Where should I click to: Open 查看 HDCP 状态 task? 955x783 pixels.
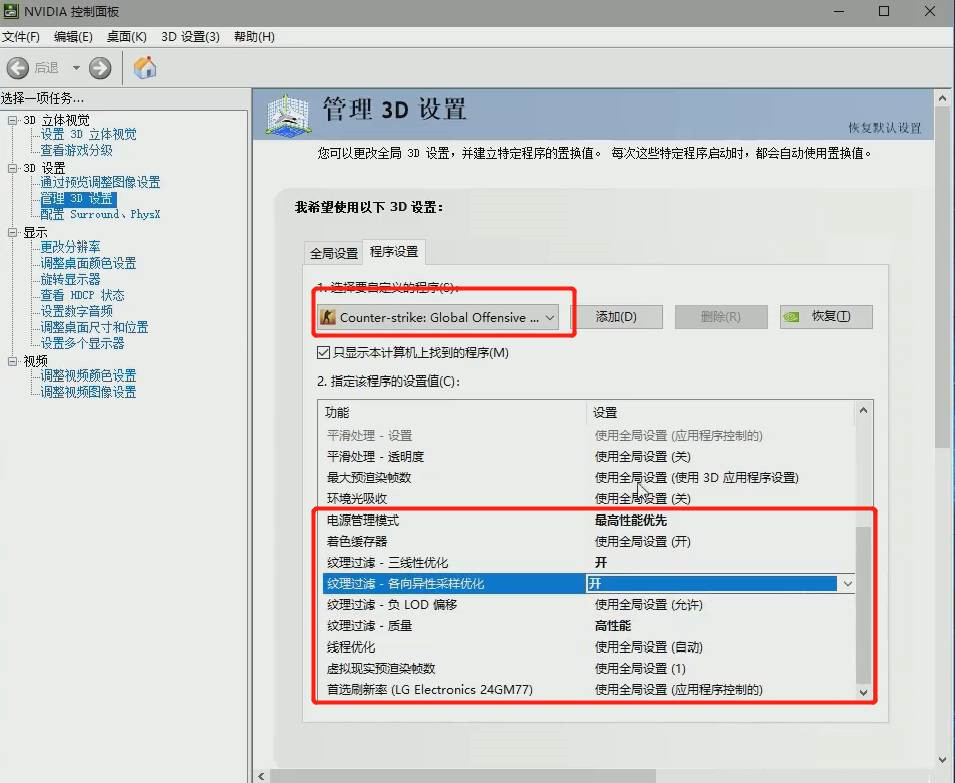(x=82, y=295)
